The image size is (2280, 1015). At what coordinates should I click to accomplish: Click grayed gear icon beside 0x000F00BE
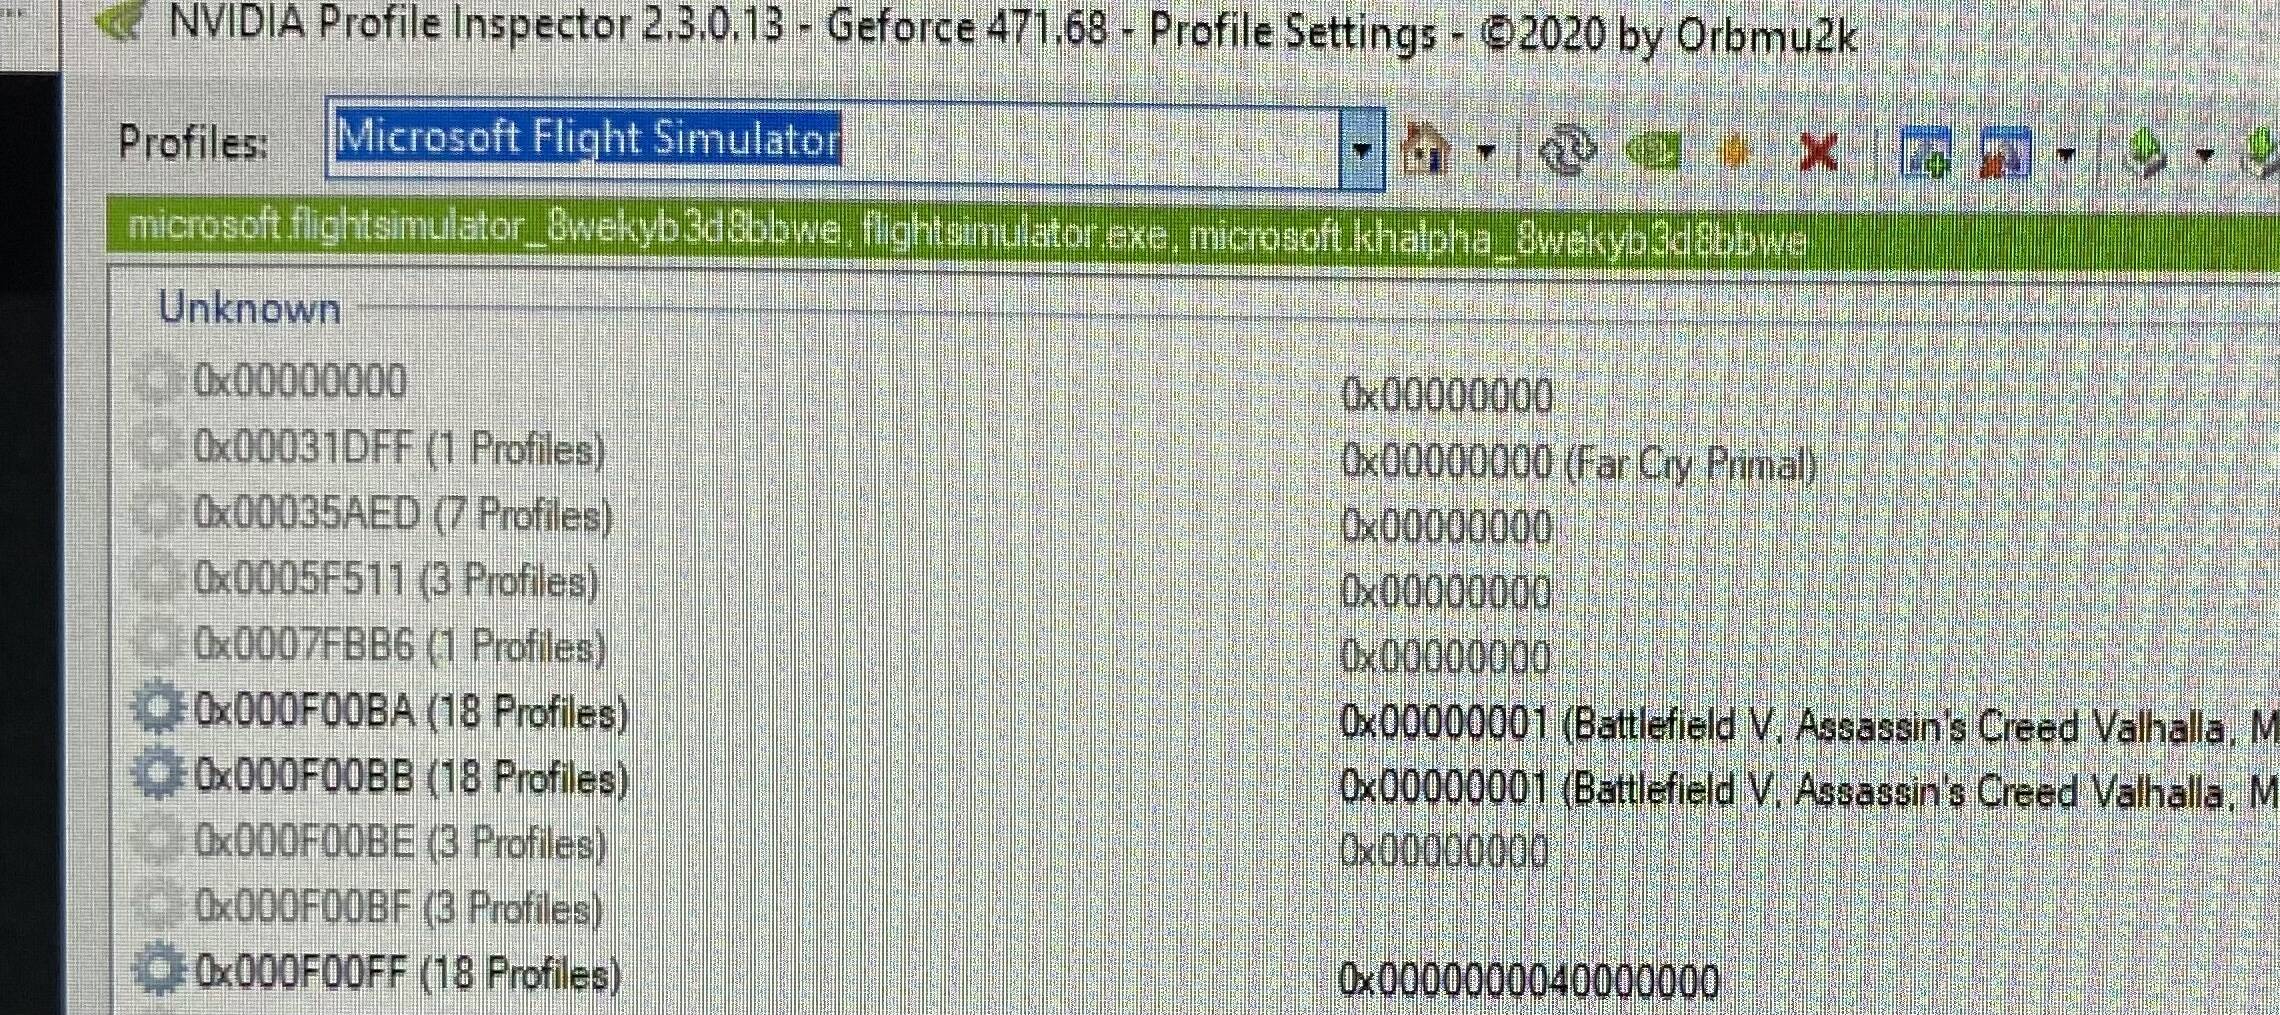(158, 842)
